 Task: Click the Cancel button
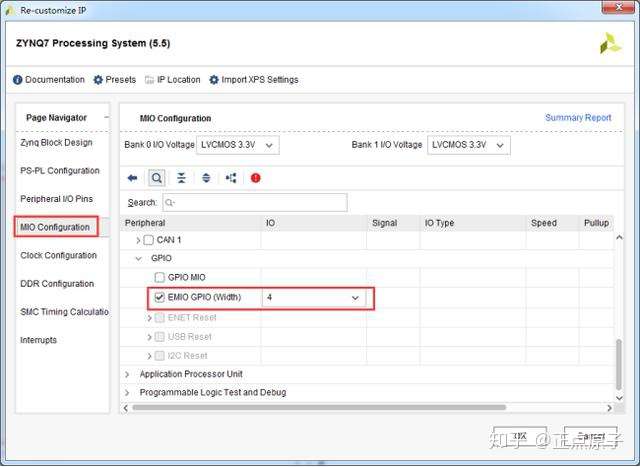(x=591, y=436)
